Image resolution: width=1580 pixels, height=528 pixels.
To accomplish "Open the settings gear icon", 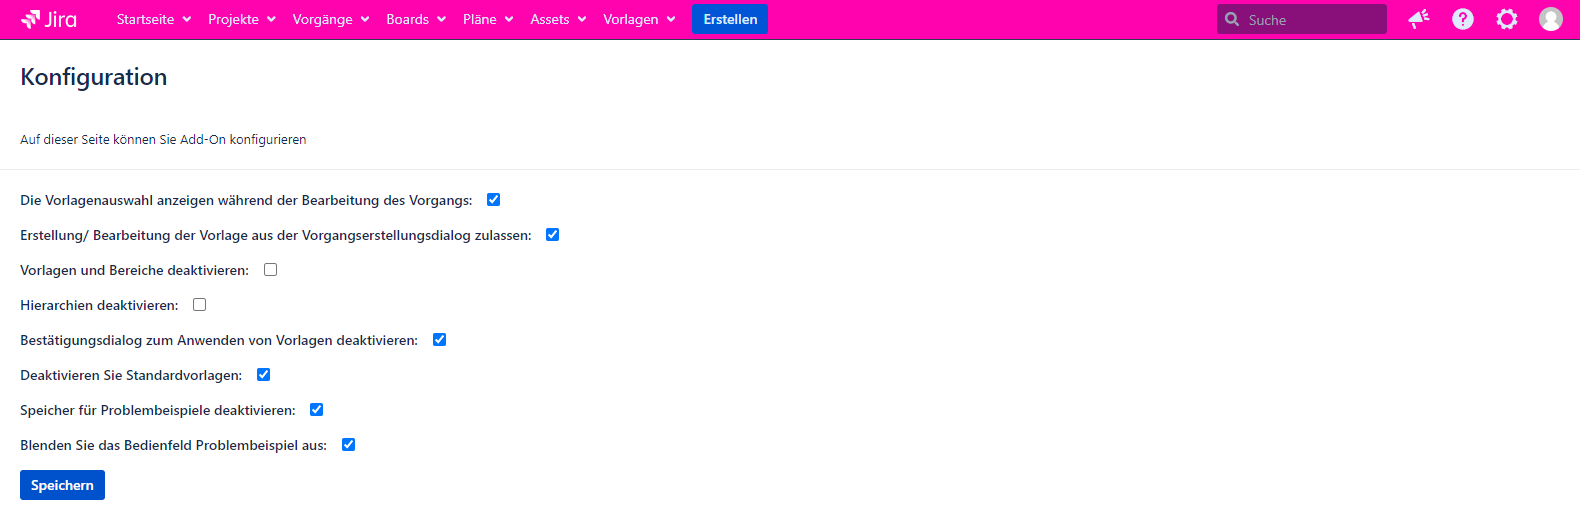I will (x=1506, y=19).
